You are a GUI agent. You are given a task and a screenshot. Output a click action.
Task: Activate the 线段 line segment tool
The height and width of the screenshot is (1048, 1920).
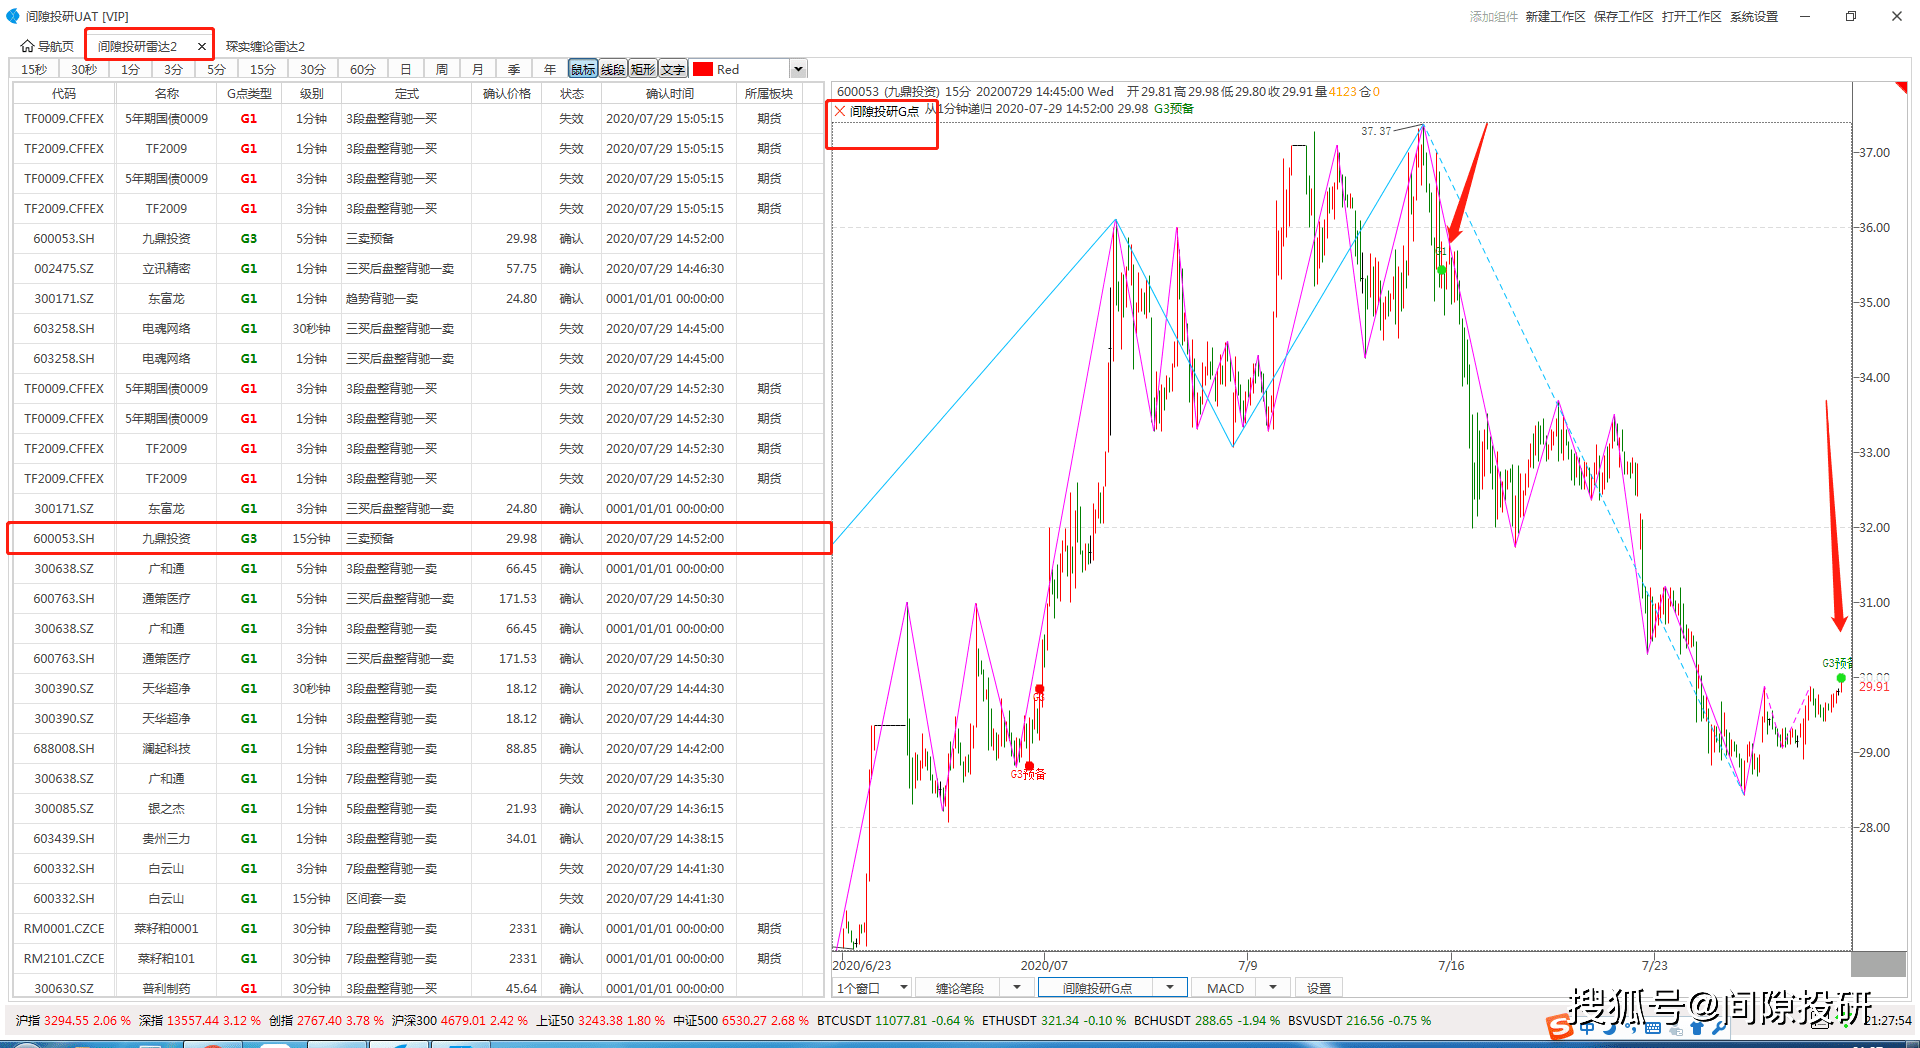tap(613, 69)
